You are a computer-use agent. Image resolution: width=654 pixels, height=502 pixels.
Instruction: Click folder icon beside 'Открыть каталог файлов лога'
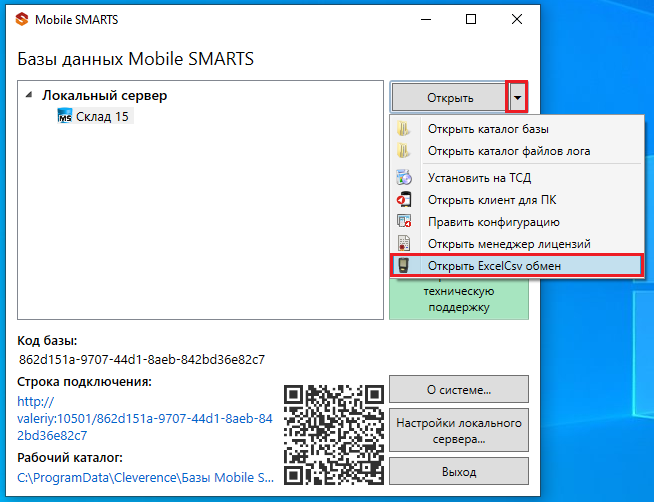pos(403,151)
